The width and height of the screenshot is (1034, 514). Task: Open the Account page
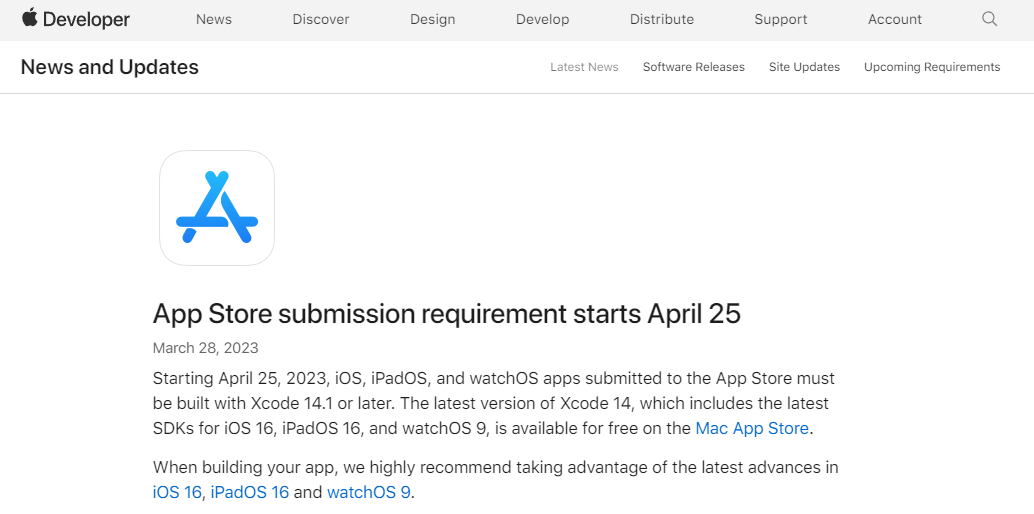point(895,19)
